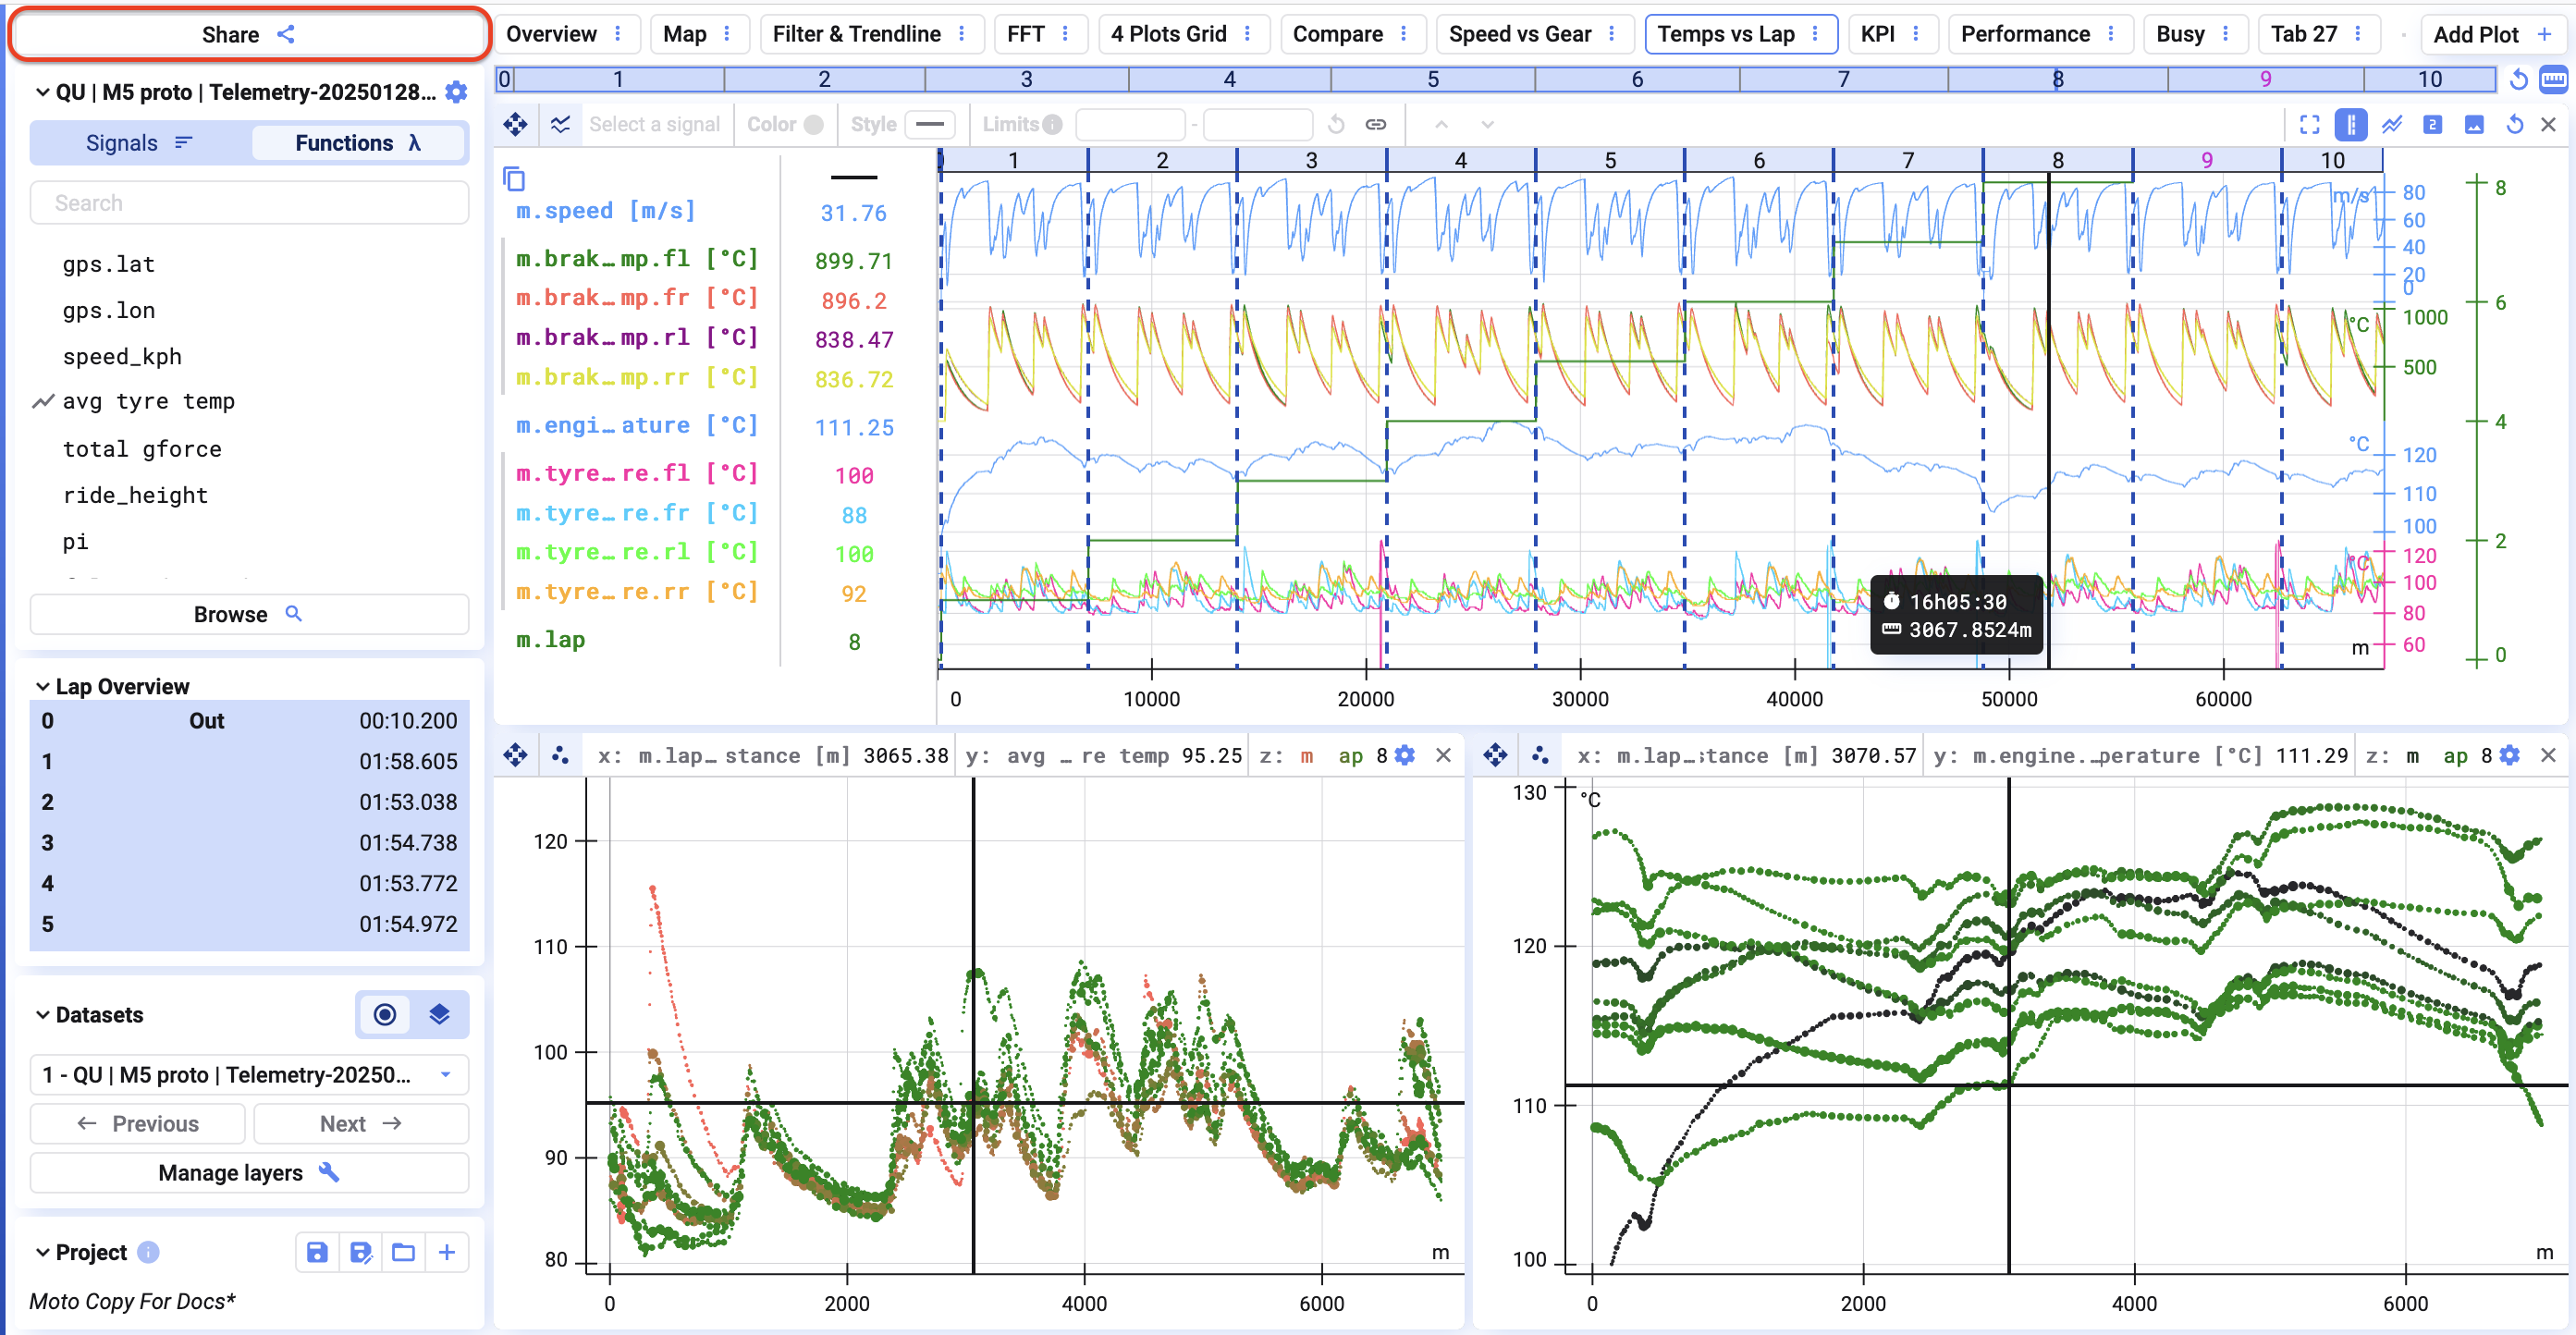Screen dimensions: 2576x1335
Task: Select single dataset mode radio toggle
Action: pos(385,1014)
